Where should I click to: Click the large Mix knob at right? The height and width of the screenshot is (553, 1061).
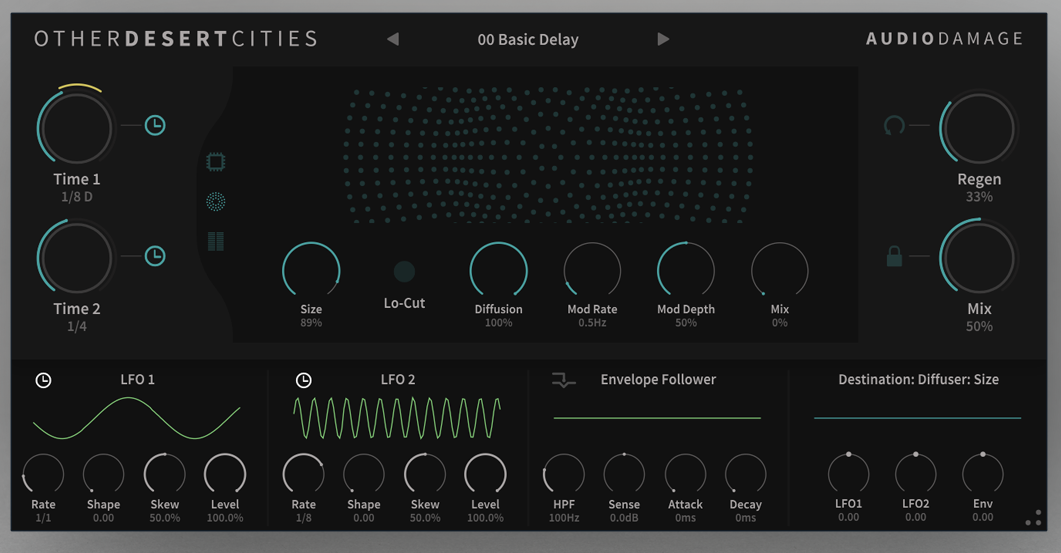pos(978,257)
